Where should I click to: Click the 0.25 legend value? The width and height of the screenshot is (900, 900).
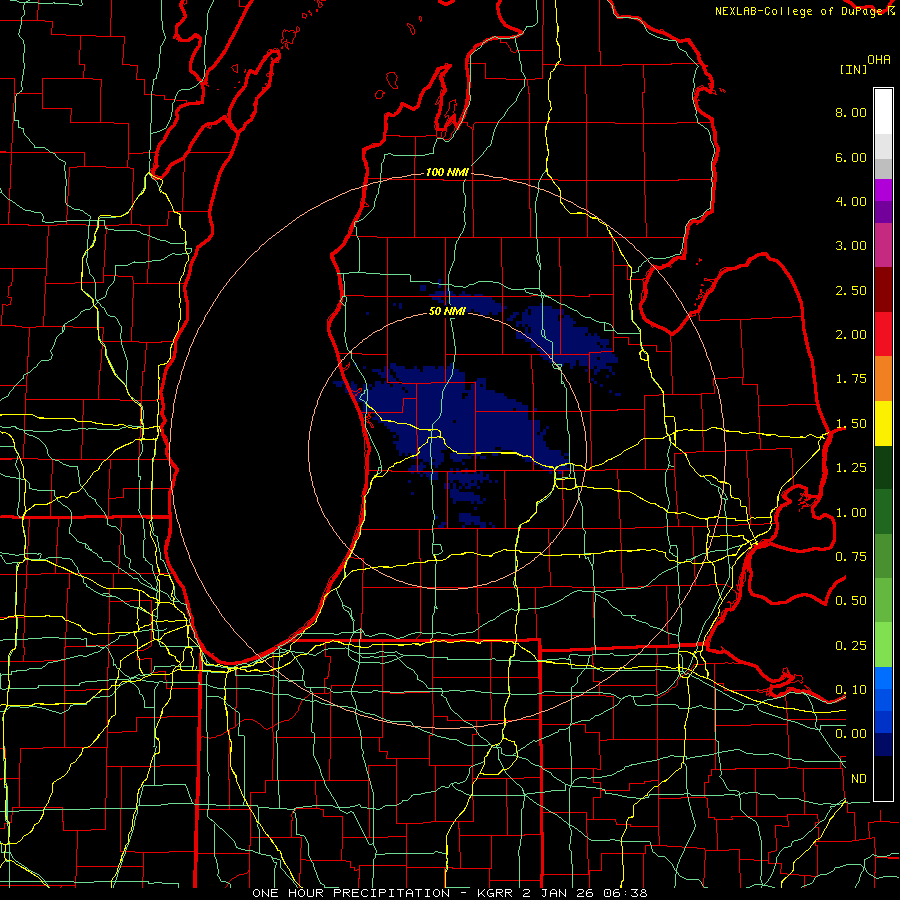click(x=851, y=646)
